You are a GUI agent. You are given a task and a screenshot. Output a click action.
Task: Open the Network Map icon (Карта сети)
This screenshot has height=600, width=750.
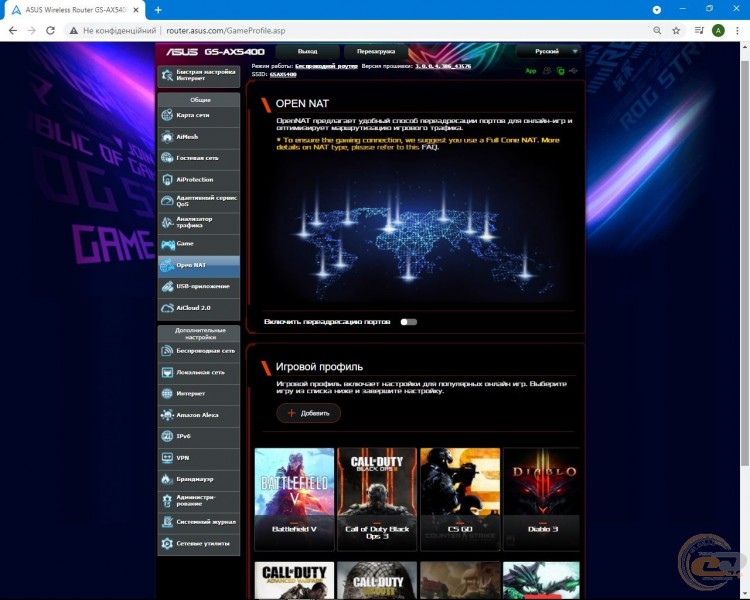167,115
